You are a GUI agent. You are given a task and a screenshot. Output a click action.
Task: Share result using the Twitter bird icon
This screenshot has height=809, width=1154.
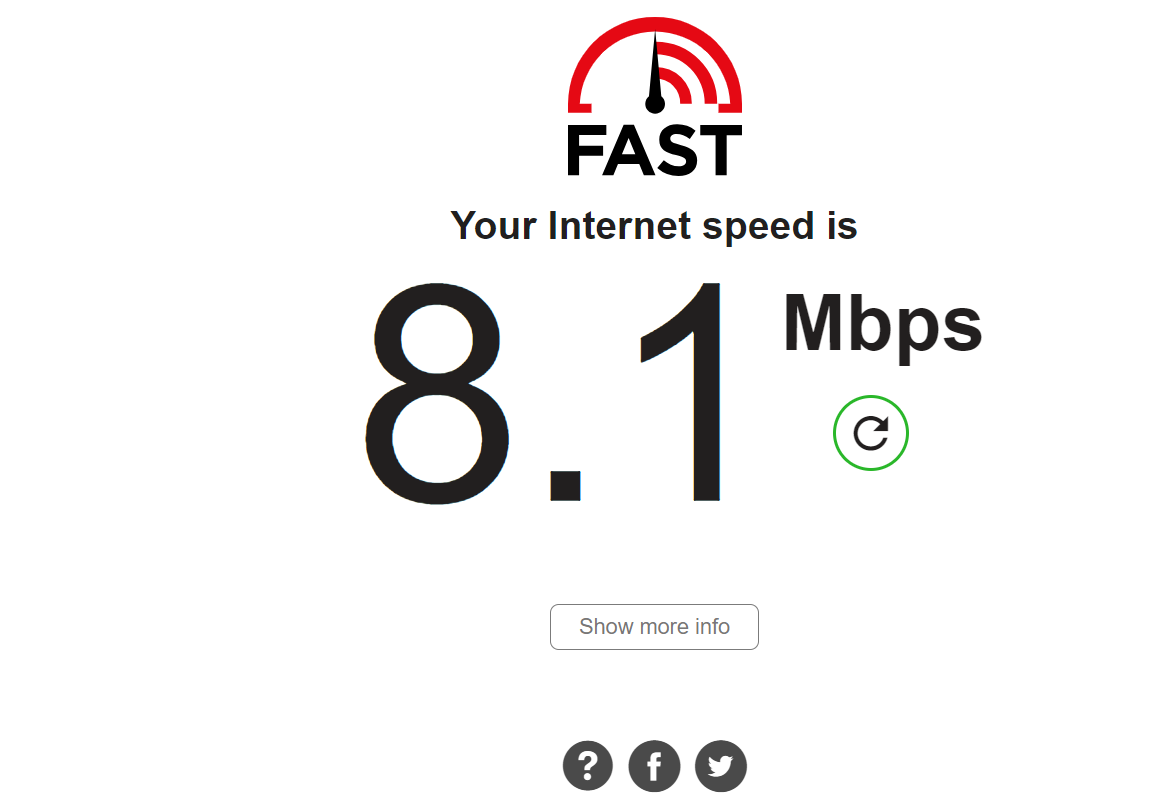pyautogui.click(x=721, y=766)
